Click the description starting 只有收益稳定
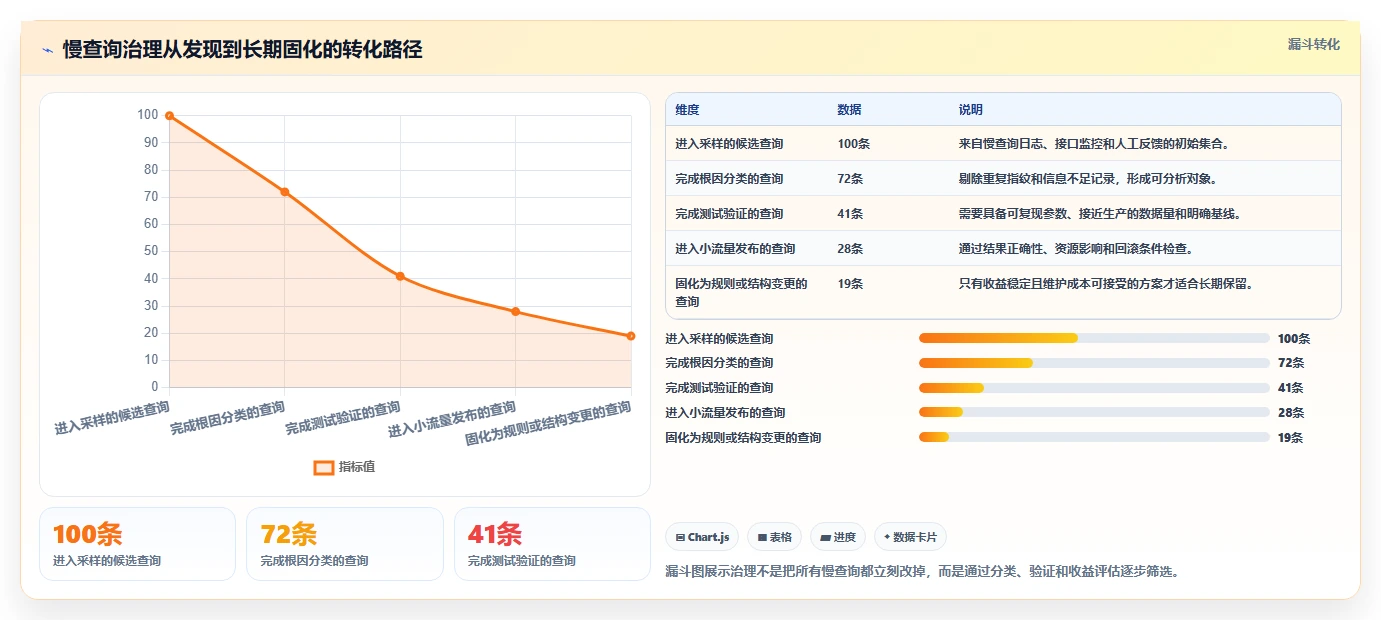The width and height of the screenshot is (1381, 620). 1105,284
